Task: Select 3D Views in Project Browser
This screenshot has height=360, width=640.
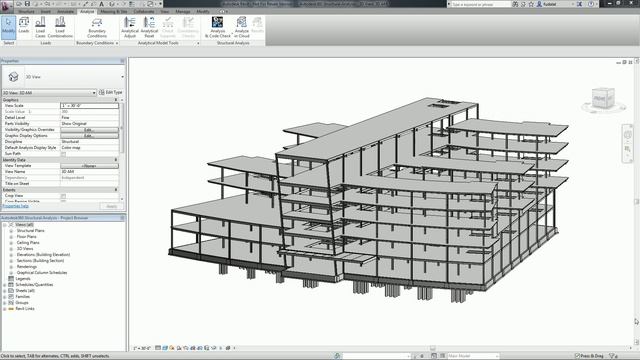Action: (x=25, y=249)
